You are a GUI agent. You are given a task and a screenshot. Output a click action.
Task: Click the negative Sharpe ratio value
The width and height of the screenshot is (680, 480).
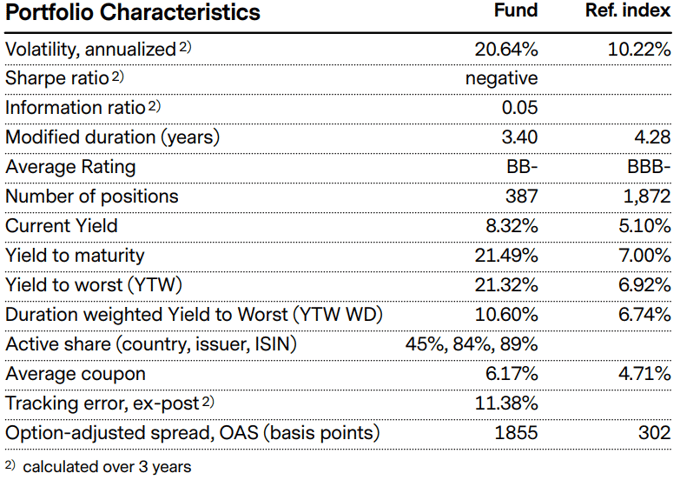(502, 78)
